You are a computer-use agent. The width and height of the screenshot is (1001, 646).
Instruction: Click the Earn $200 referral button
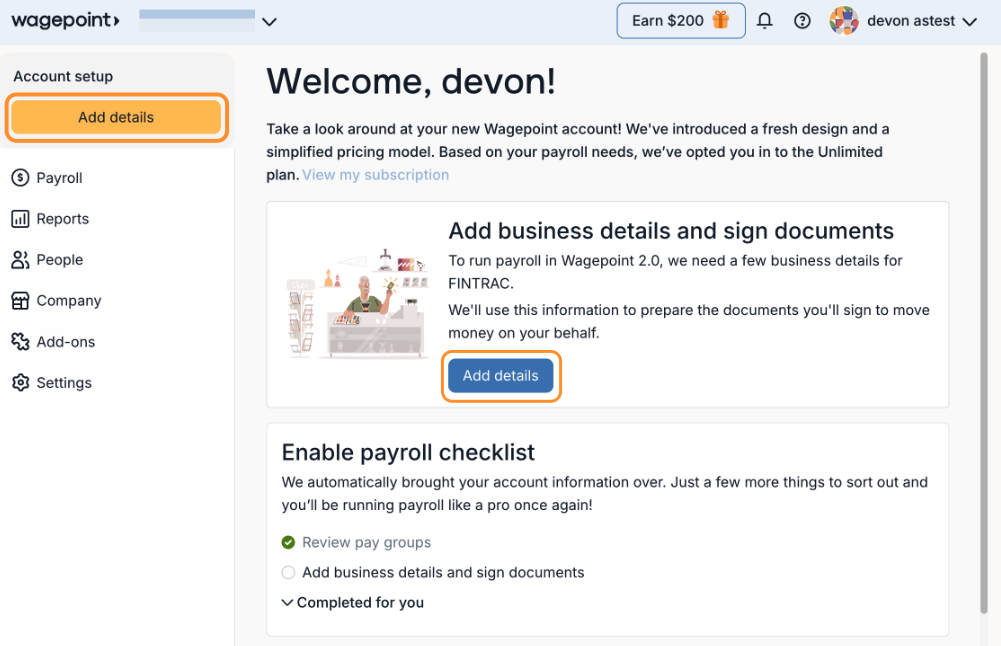pyautogui.click(x=681, y=20)
